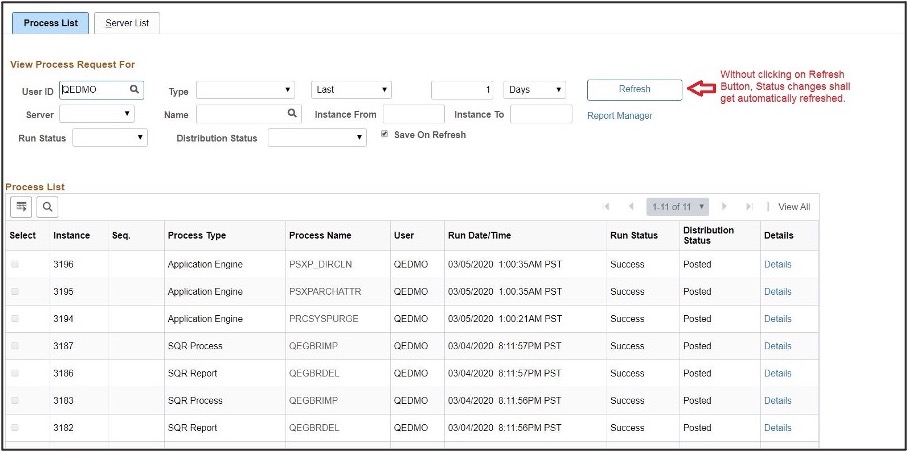Select checkbox for instance 3195

[15, 291]
